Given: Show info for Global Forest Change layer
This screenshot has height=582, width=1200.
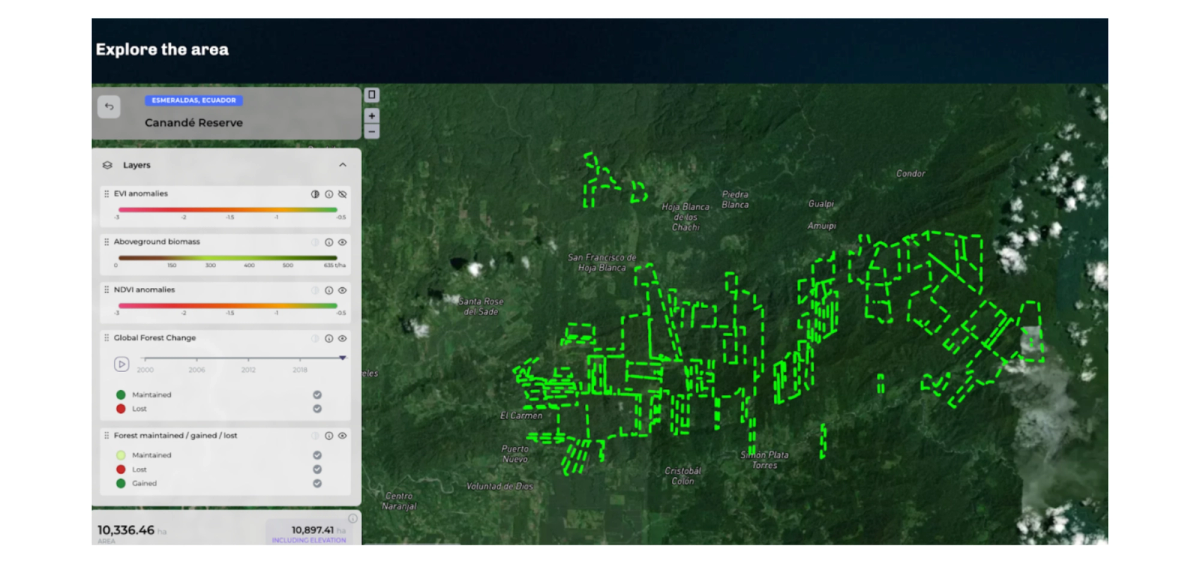Looking at the screenshot, I should [x=329, y=338].
